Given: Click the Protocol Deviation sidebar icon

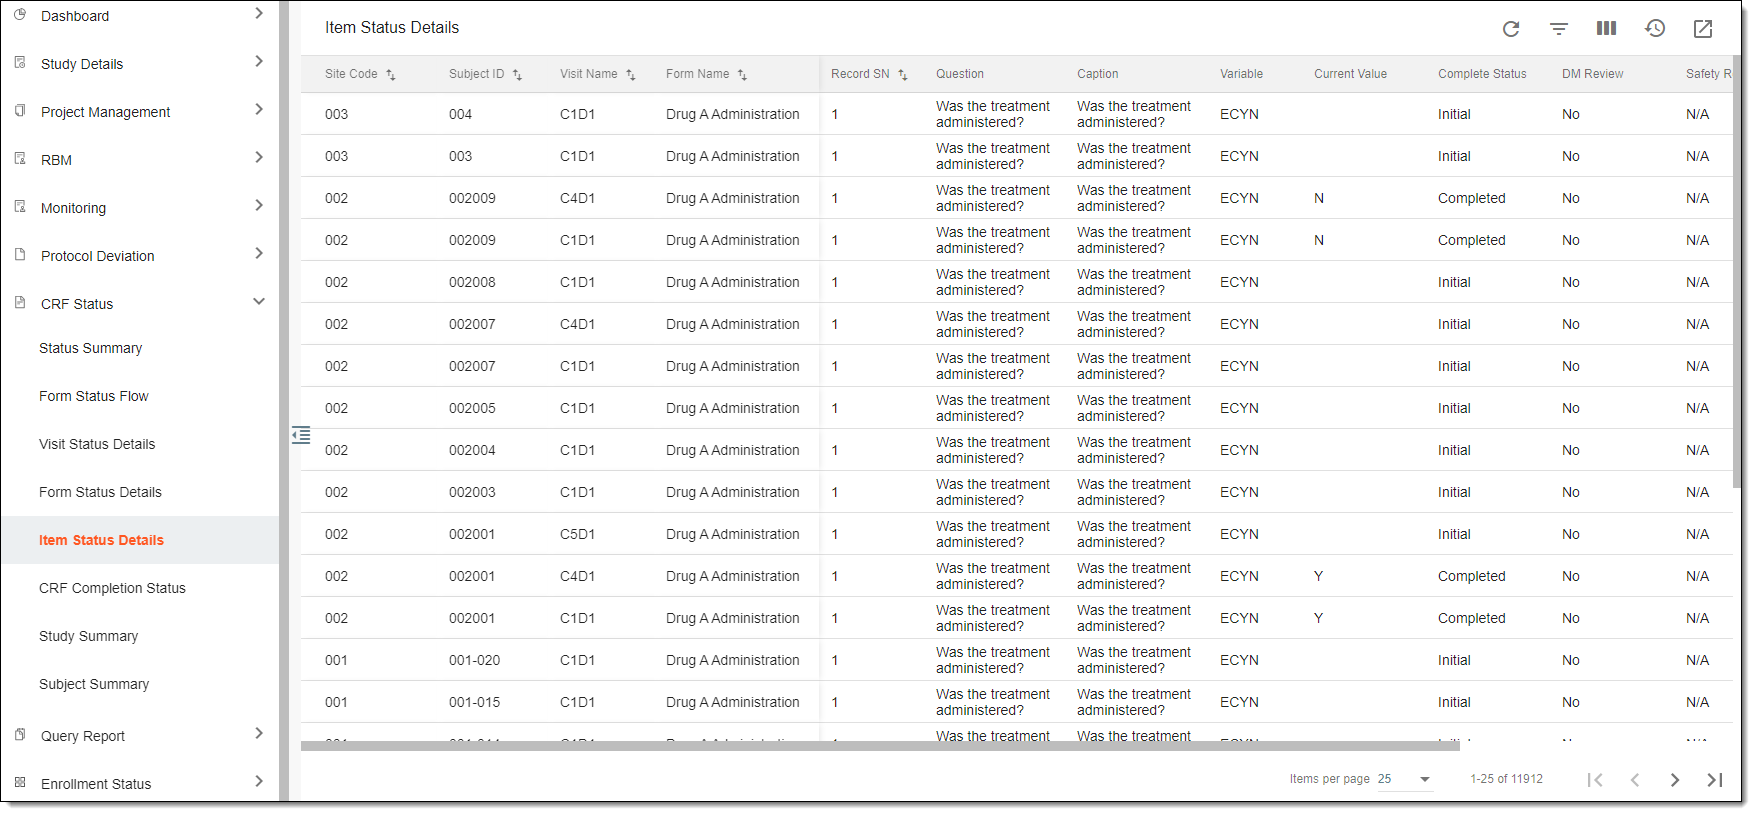Looking at the screenshot, I should [20, 254].
